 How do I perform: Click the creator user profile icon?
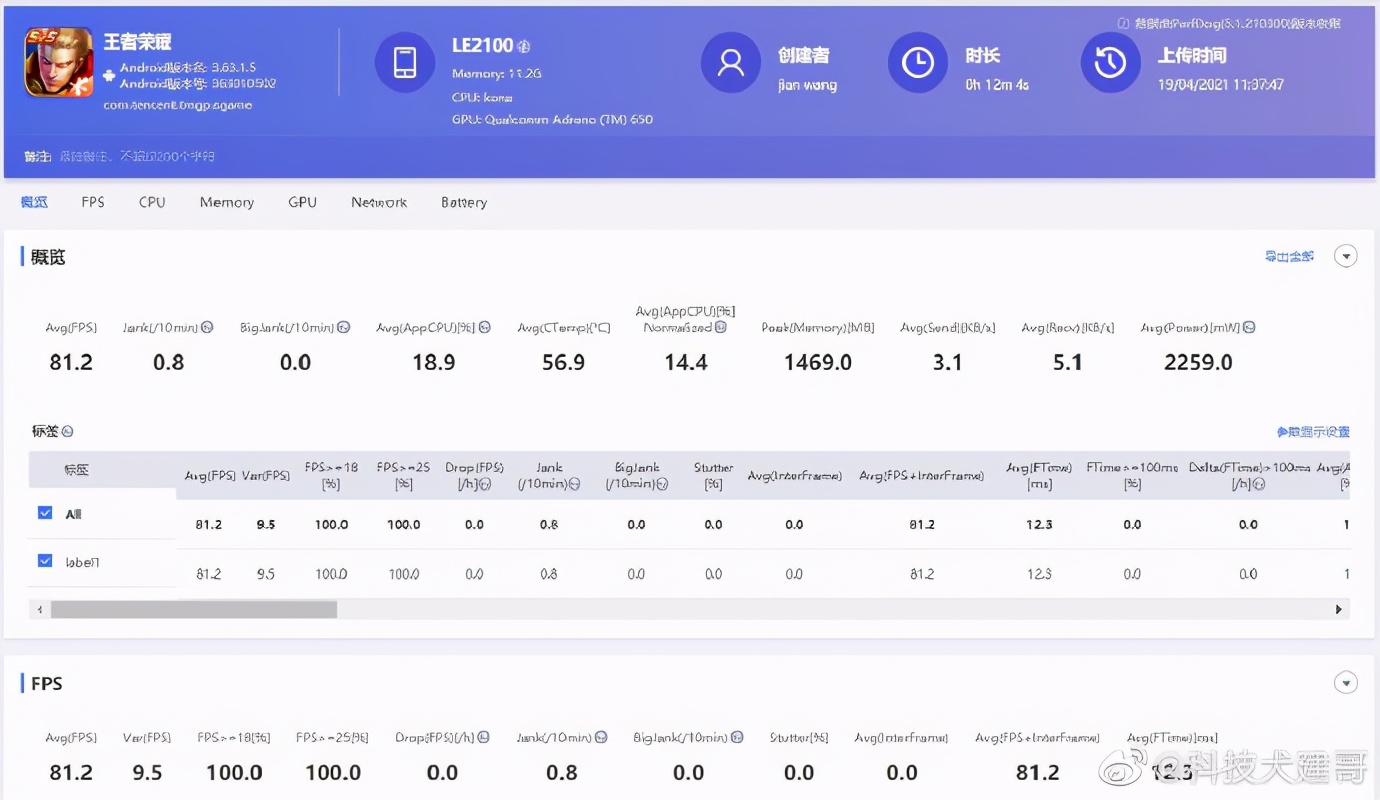pyautogui.click(x=731, y=62)
